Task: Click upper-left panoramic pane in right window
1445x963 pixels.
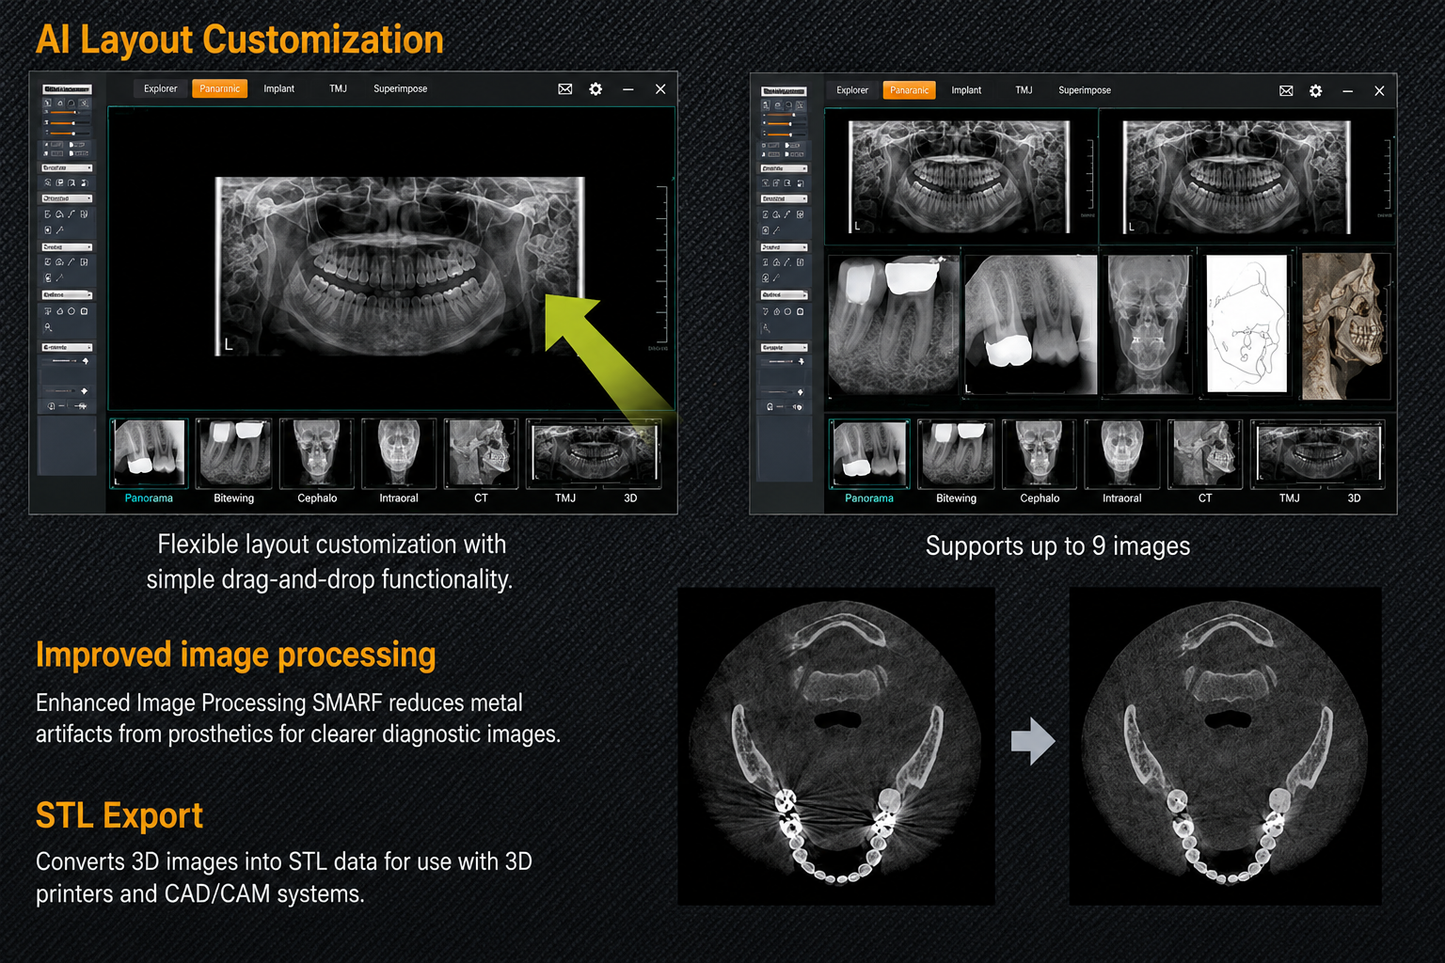Action: (x=960, y=177)
